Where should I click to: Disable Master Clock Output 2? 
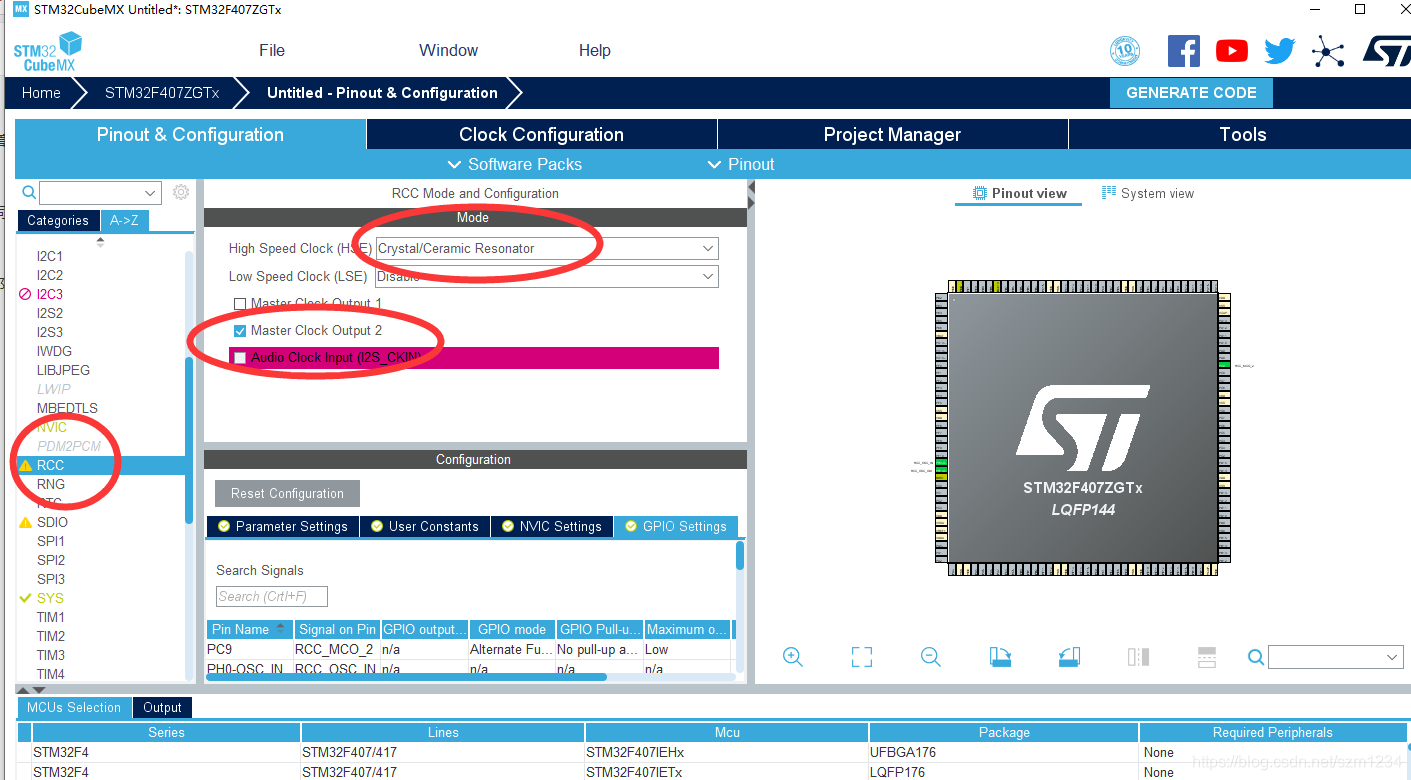239,330
